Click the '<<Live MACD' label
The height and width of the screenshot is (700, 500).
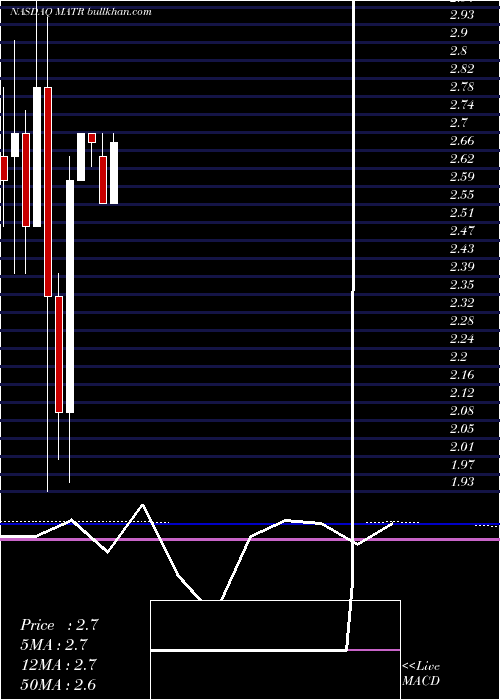pos(421,673)
